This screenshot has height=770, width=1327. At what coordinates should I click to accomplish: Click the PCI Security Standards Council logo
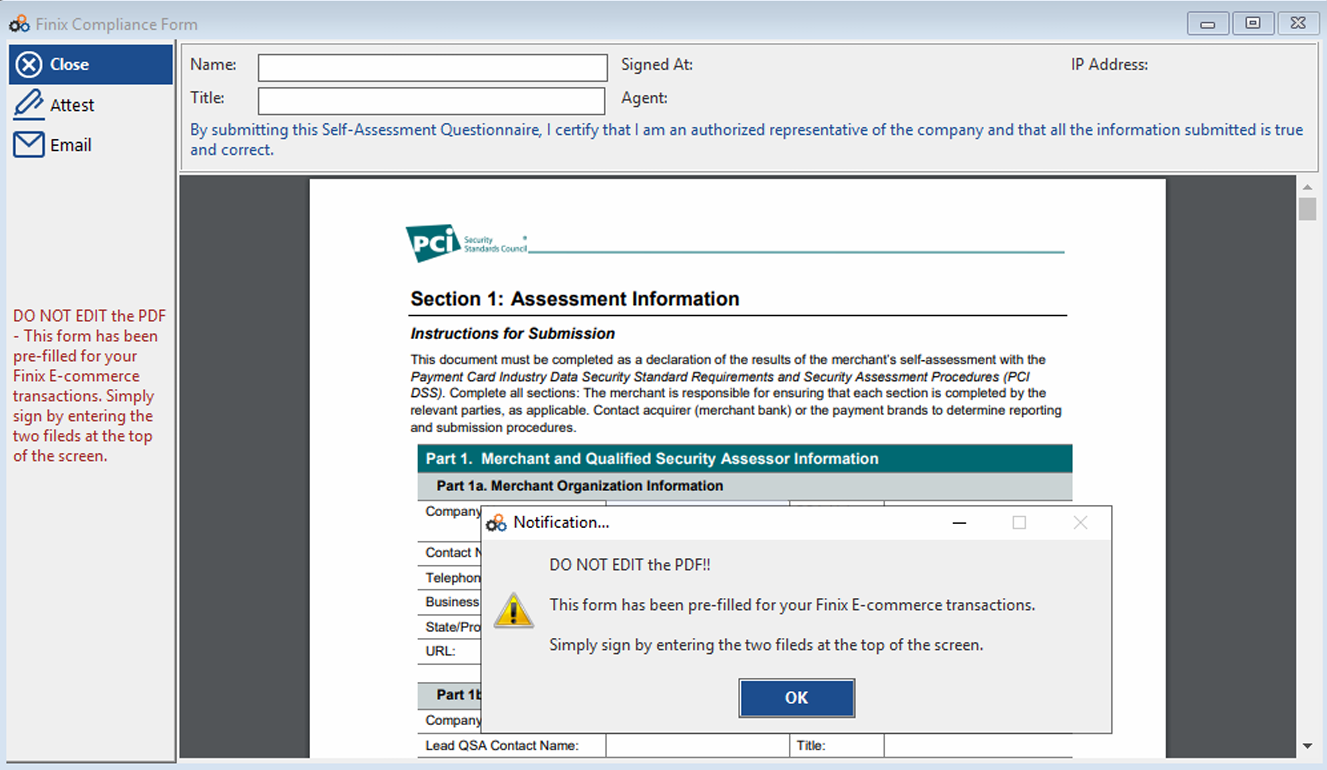466,243
